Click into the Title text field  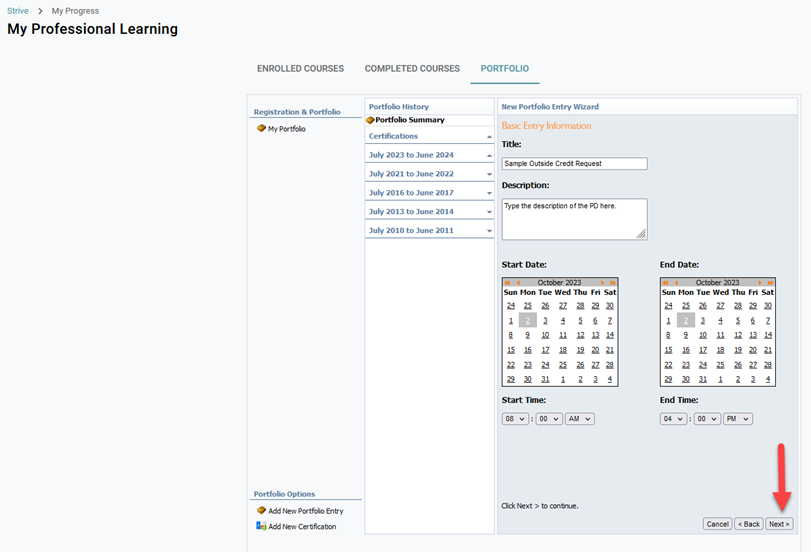pos(574,163)
